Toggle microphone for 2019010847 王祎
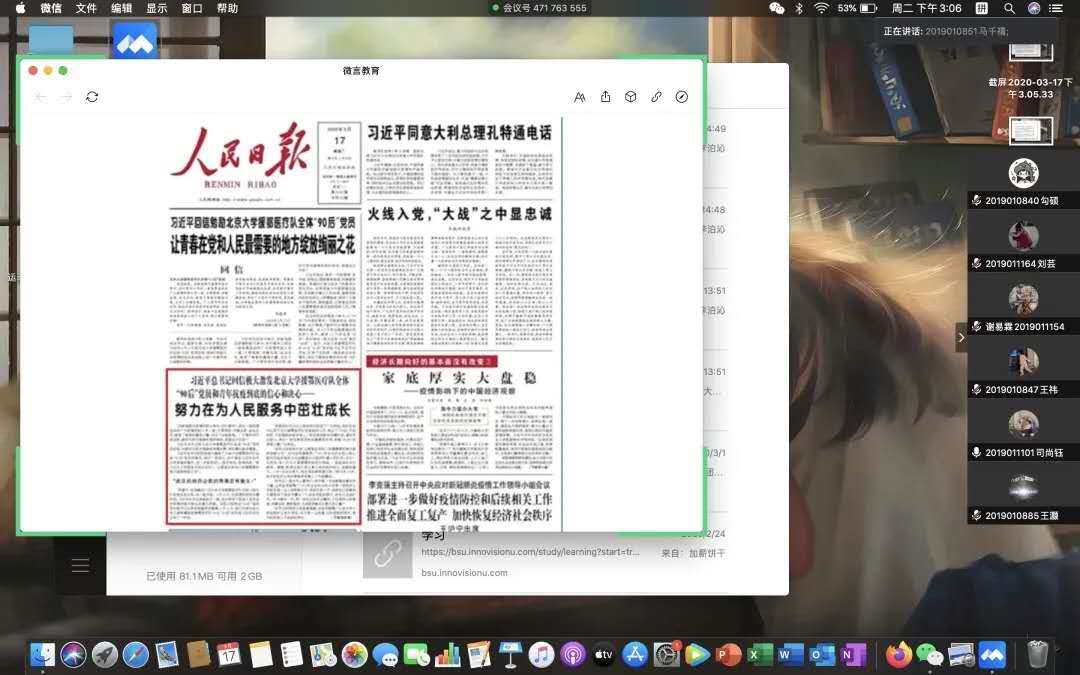 coord(976,390)
